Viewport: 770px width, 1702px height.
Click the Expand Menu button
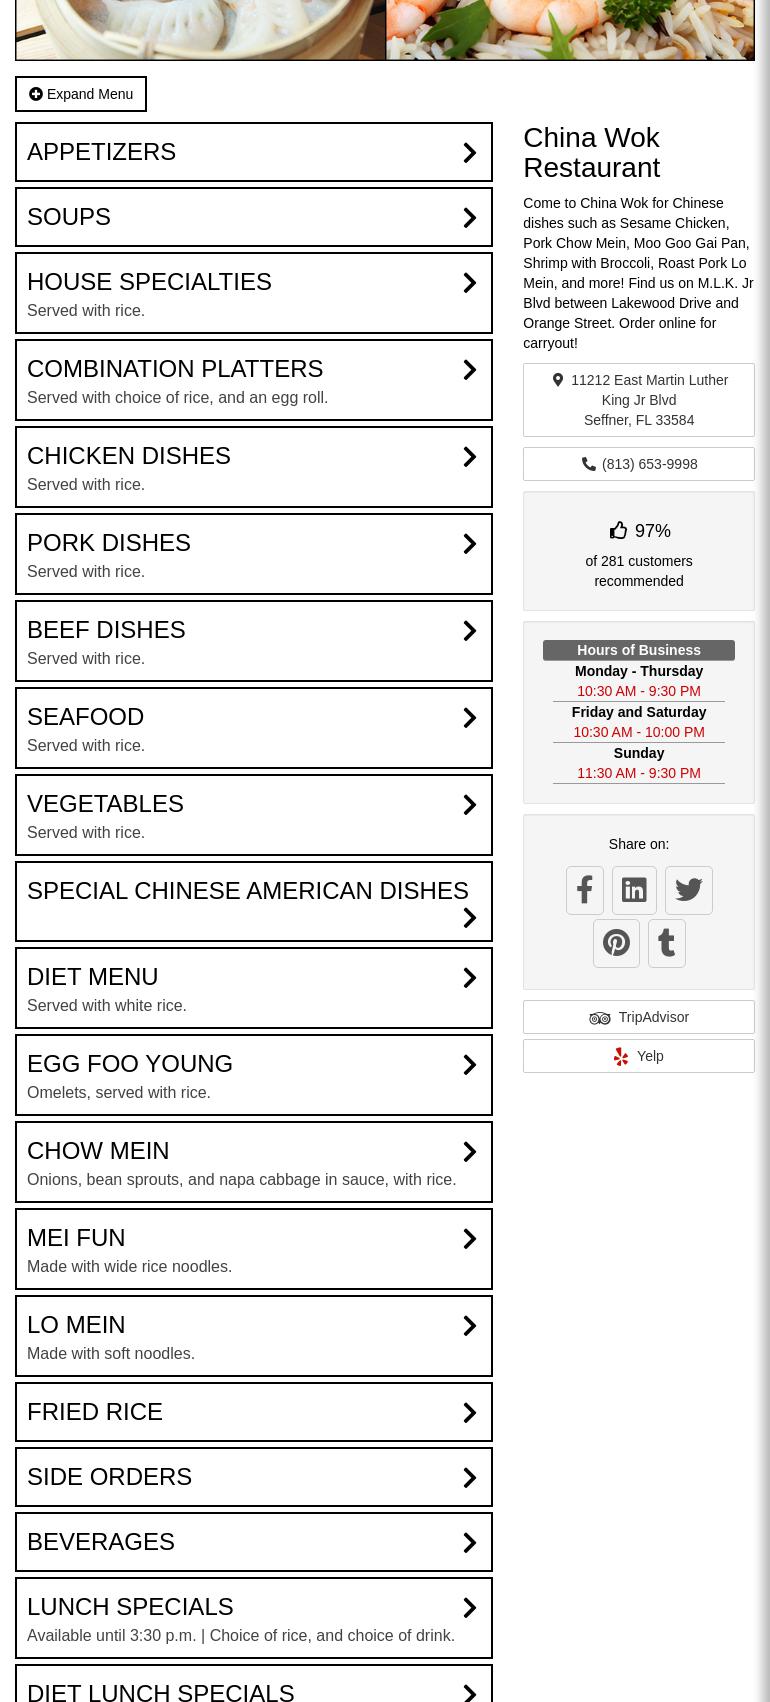coord(81,94)
